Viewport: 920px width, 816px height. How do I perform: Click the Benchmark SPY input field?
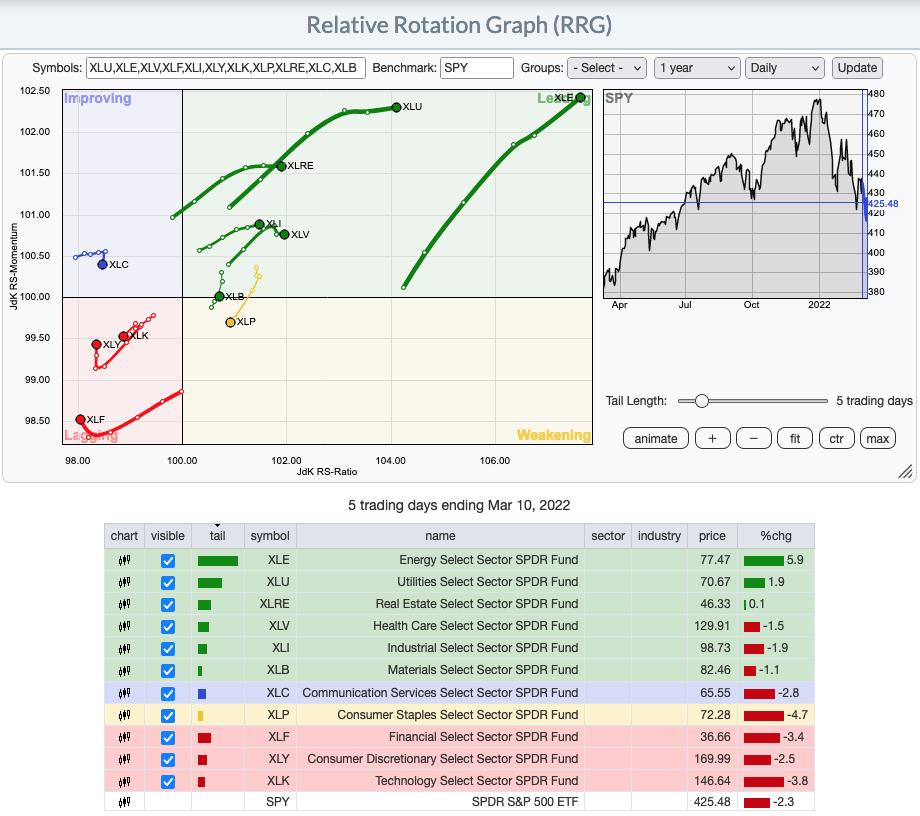(x=476, y=68)
